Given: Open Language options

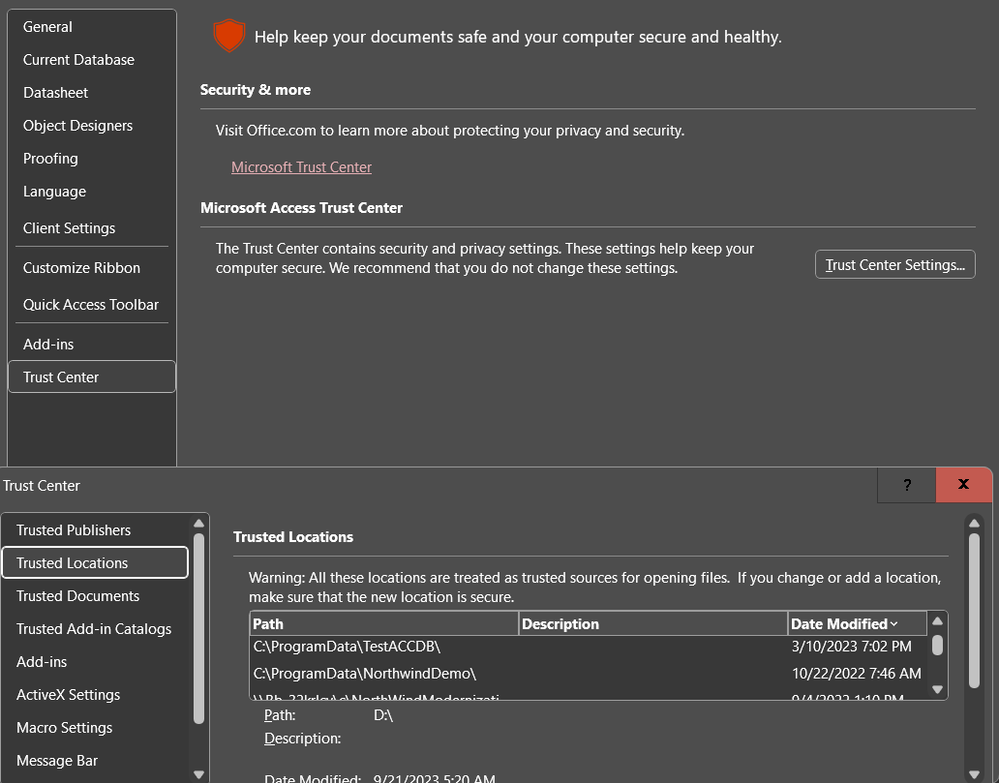Looking at the screenshot, I should point(54,192).
